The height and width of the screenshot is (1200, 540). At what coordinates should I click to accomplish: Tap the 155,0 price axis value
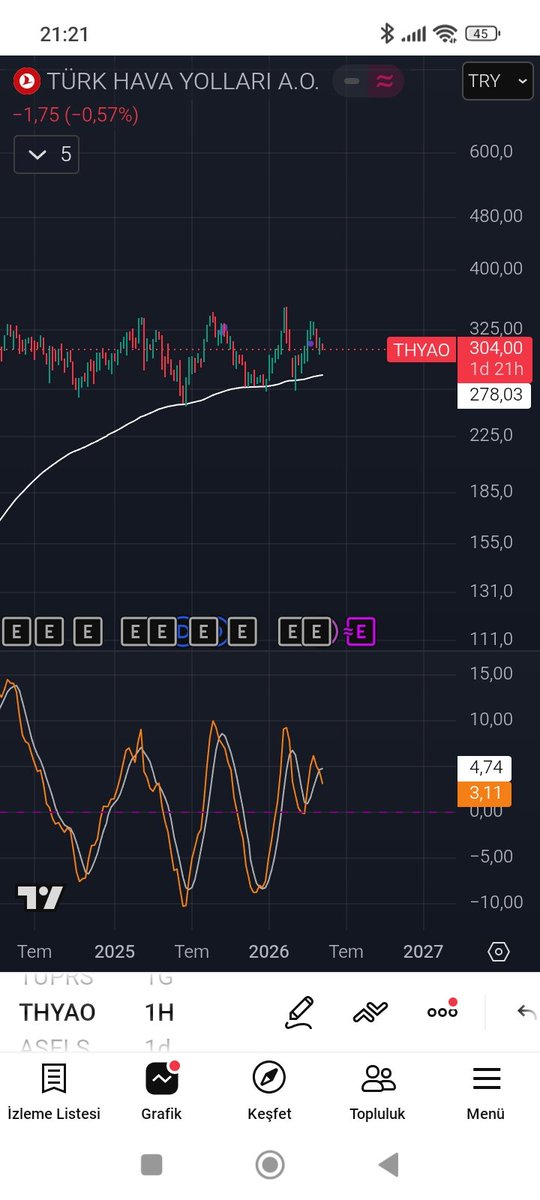(491, 542)
